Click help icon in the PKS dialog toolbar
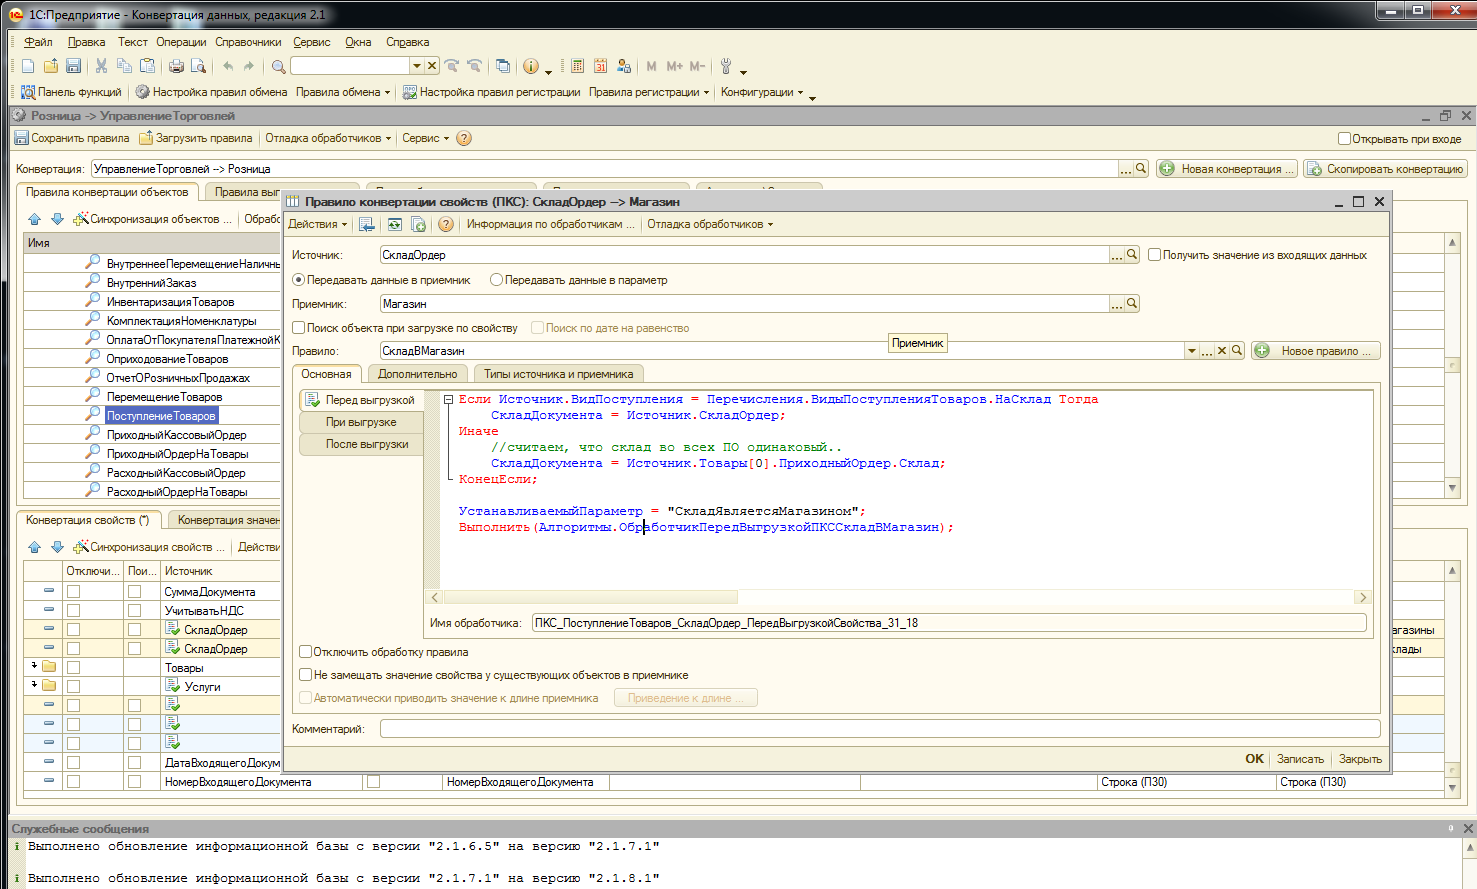The image size is (1477, 889). click(x=446, y=224)
